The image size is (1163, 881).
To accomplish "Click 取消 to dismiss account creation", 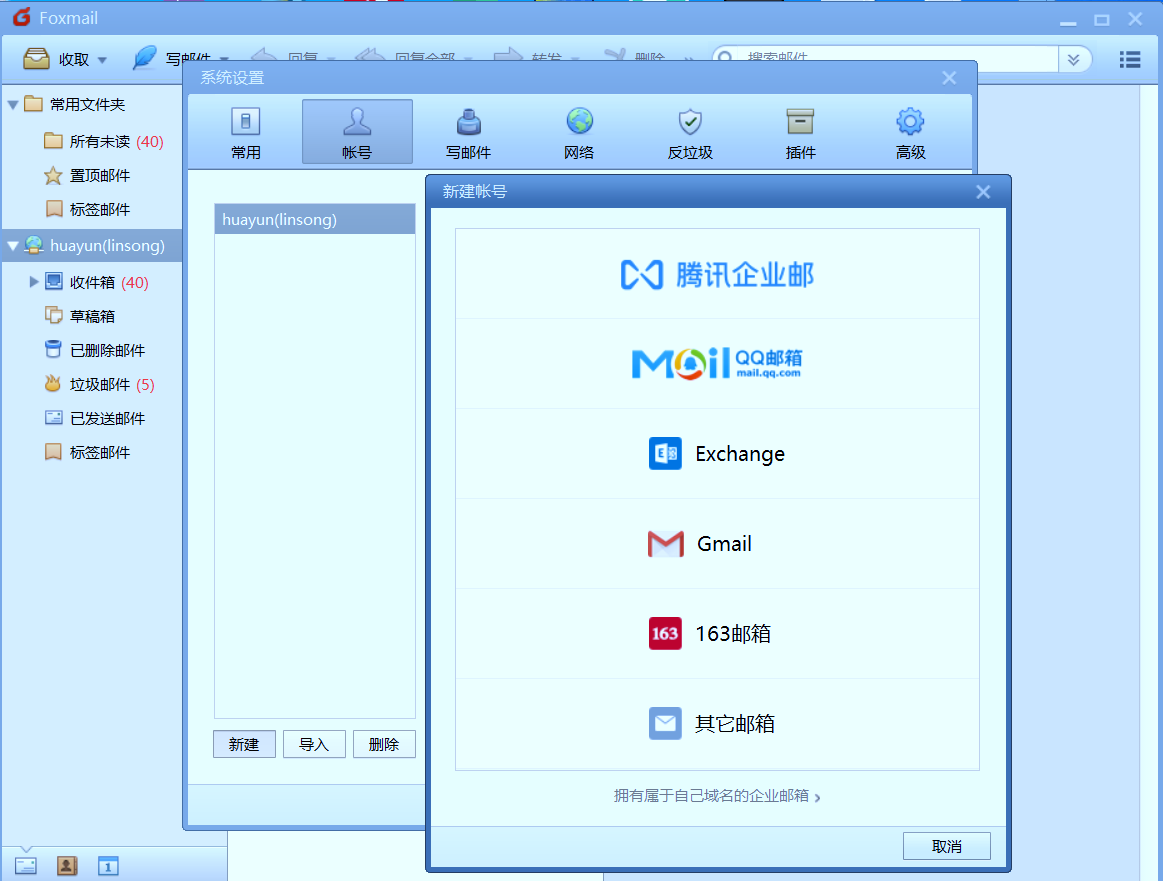I will pos(946,845).
